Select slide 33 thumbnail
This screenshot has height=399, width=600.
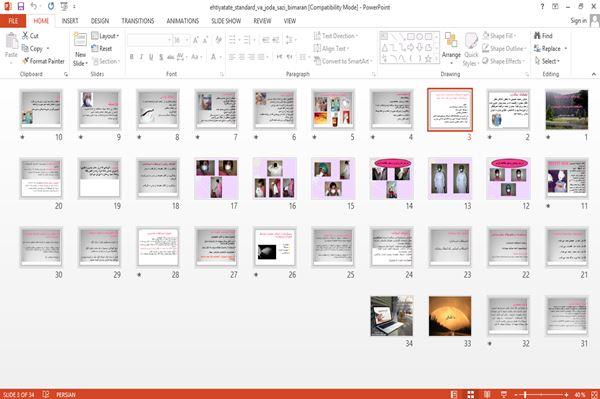click(450, 316)
